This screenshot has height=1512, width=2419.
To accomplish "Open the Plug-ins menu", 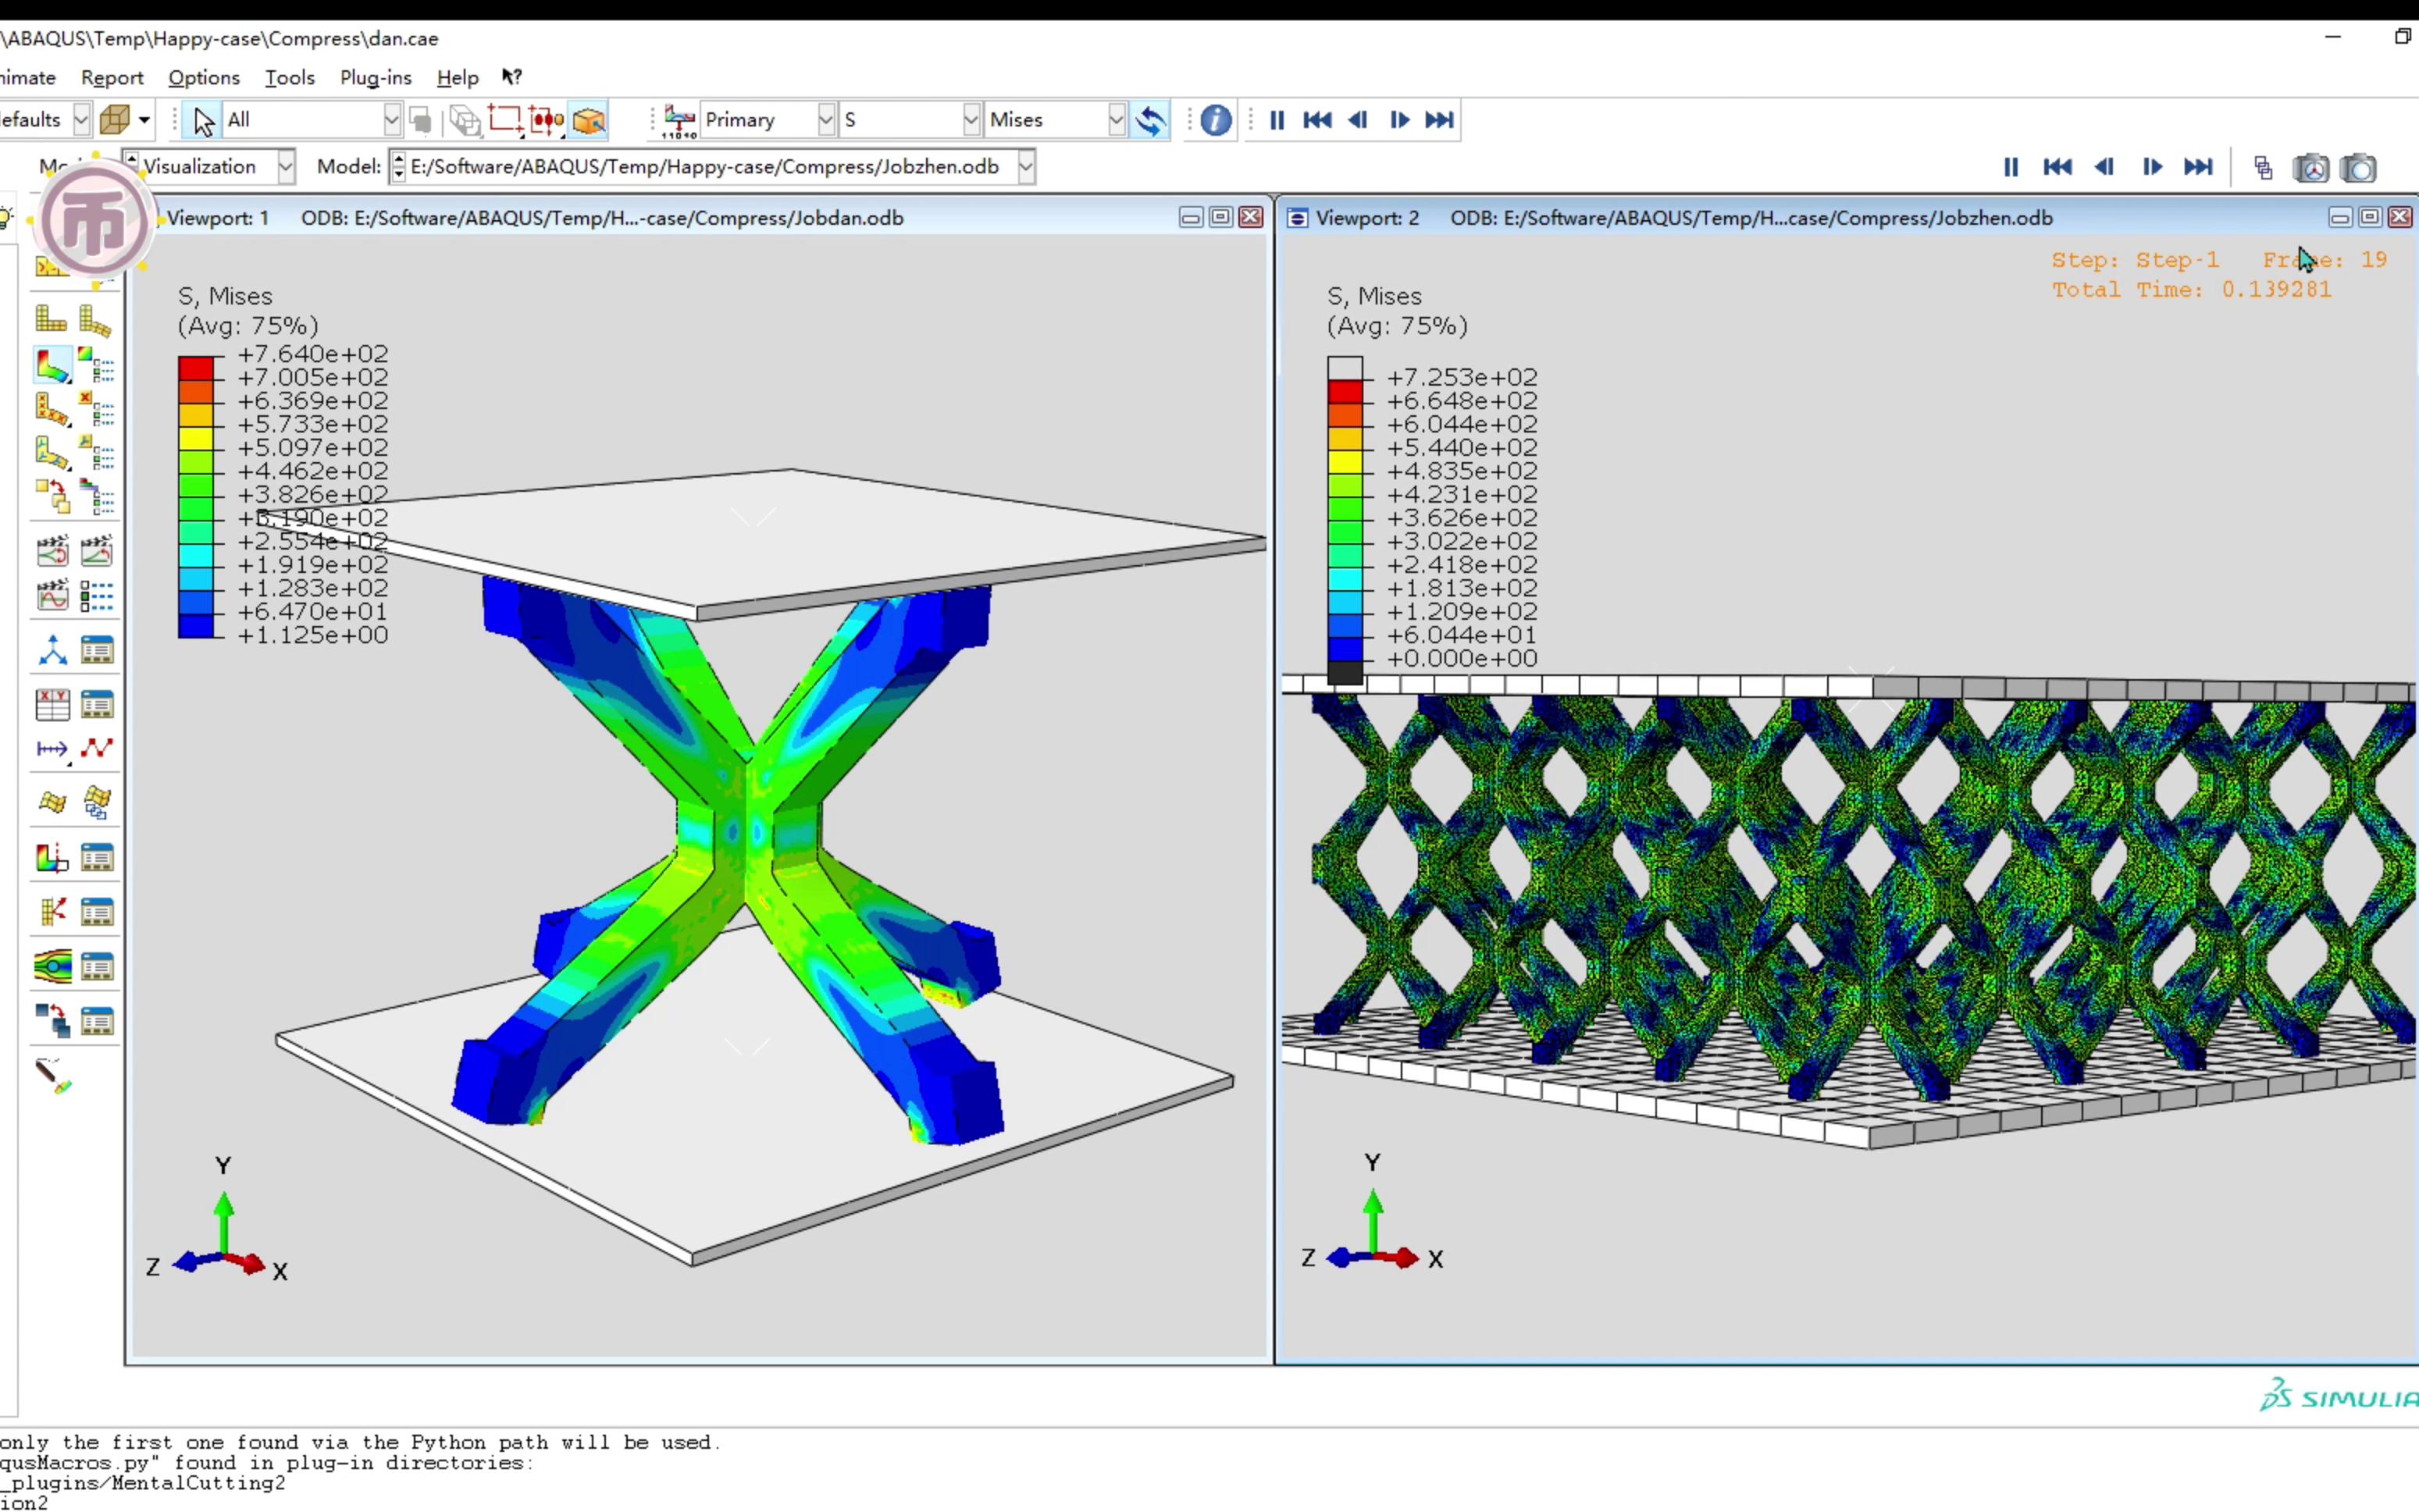I will (375, 77).
